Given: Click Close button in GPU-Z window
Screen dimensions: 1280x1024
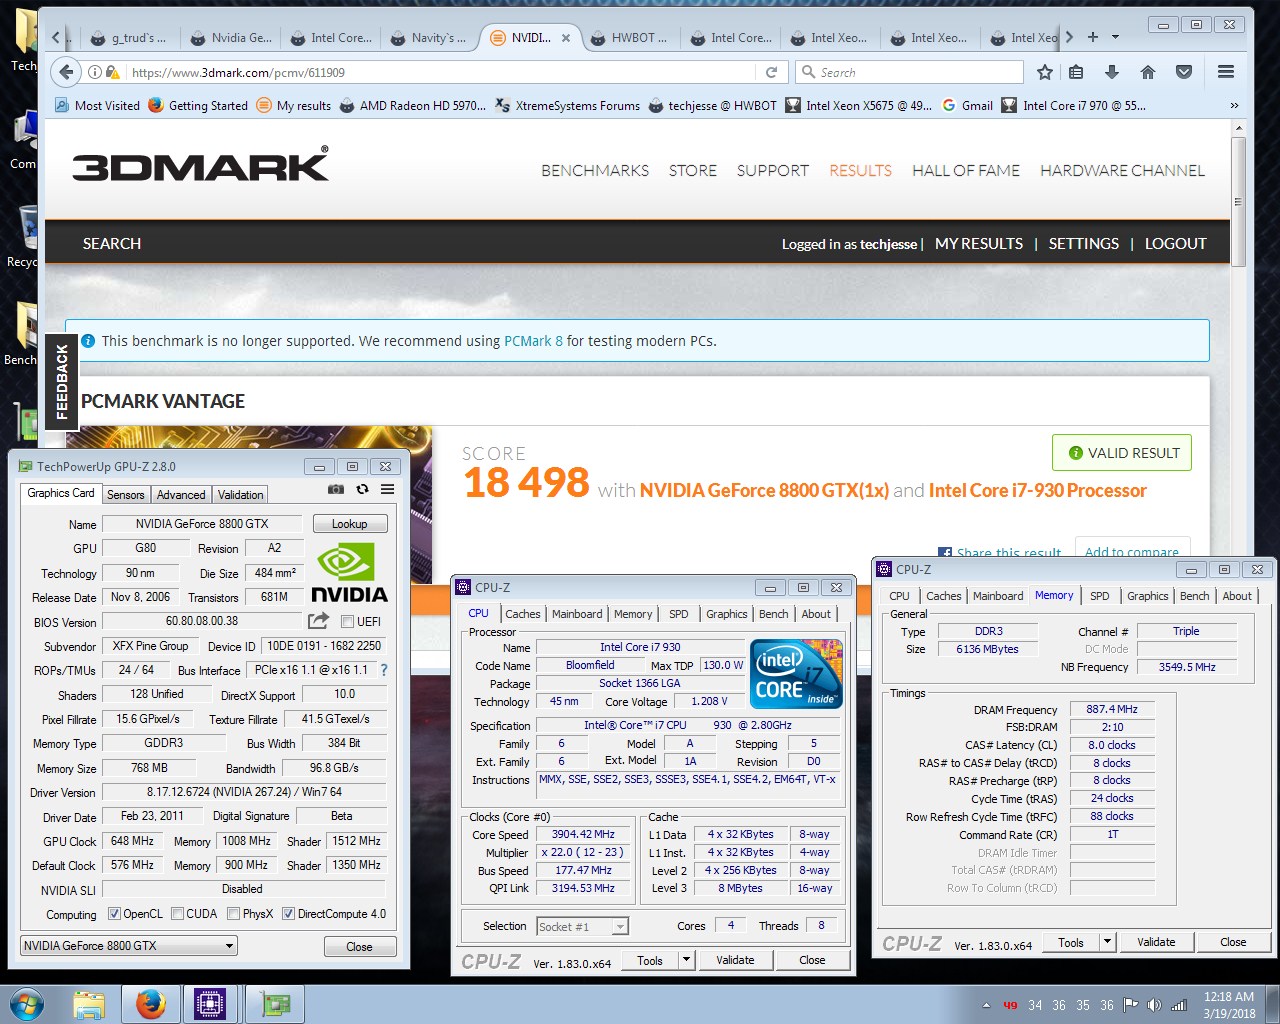Looking at the screenshot, I should click(x=359, y=946).
